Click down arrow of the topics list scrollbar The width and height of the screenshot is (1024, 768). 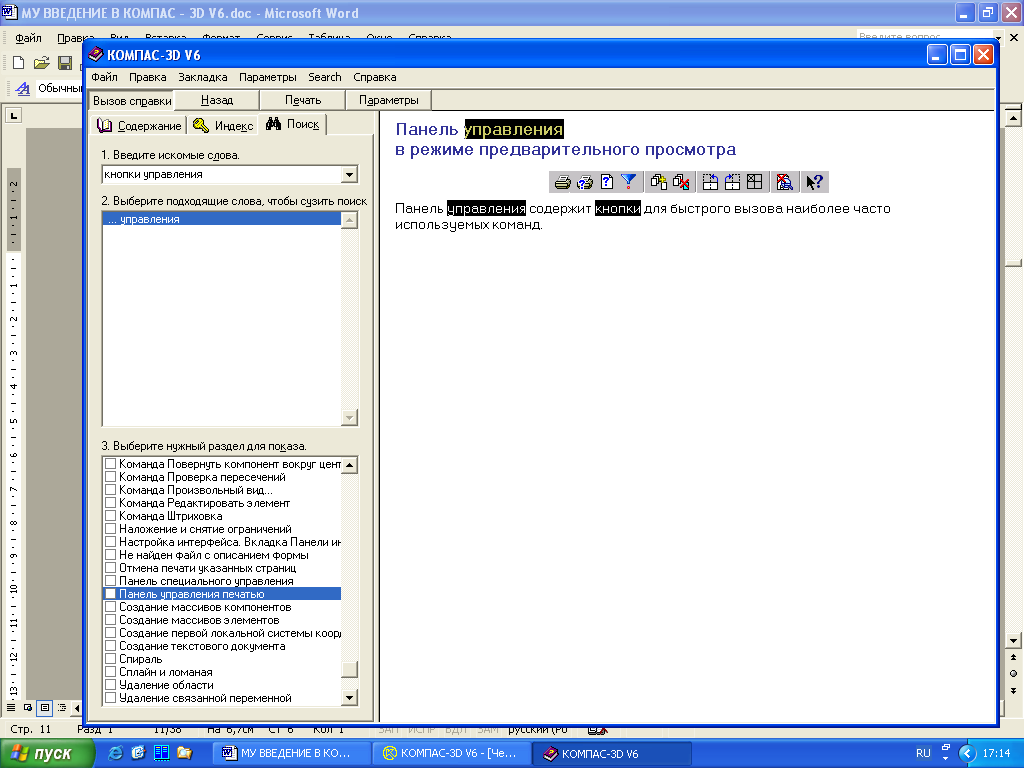click(x=349, y=697)
